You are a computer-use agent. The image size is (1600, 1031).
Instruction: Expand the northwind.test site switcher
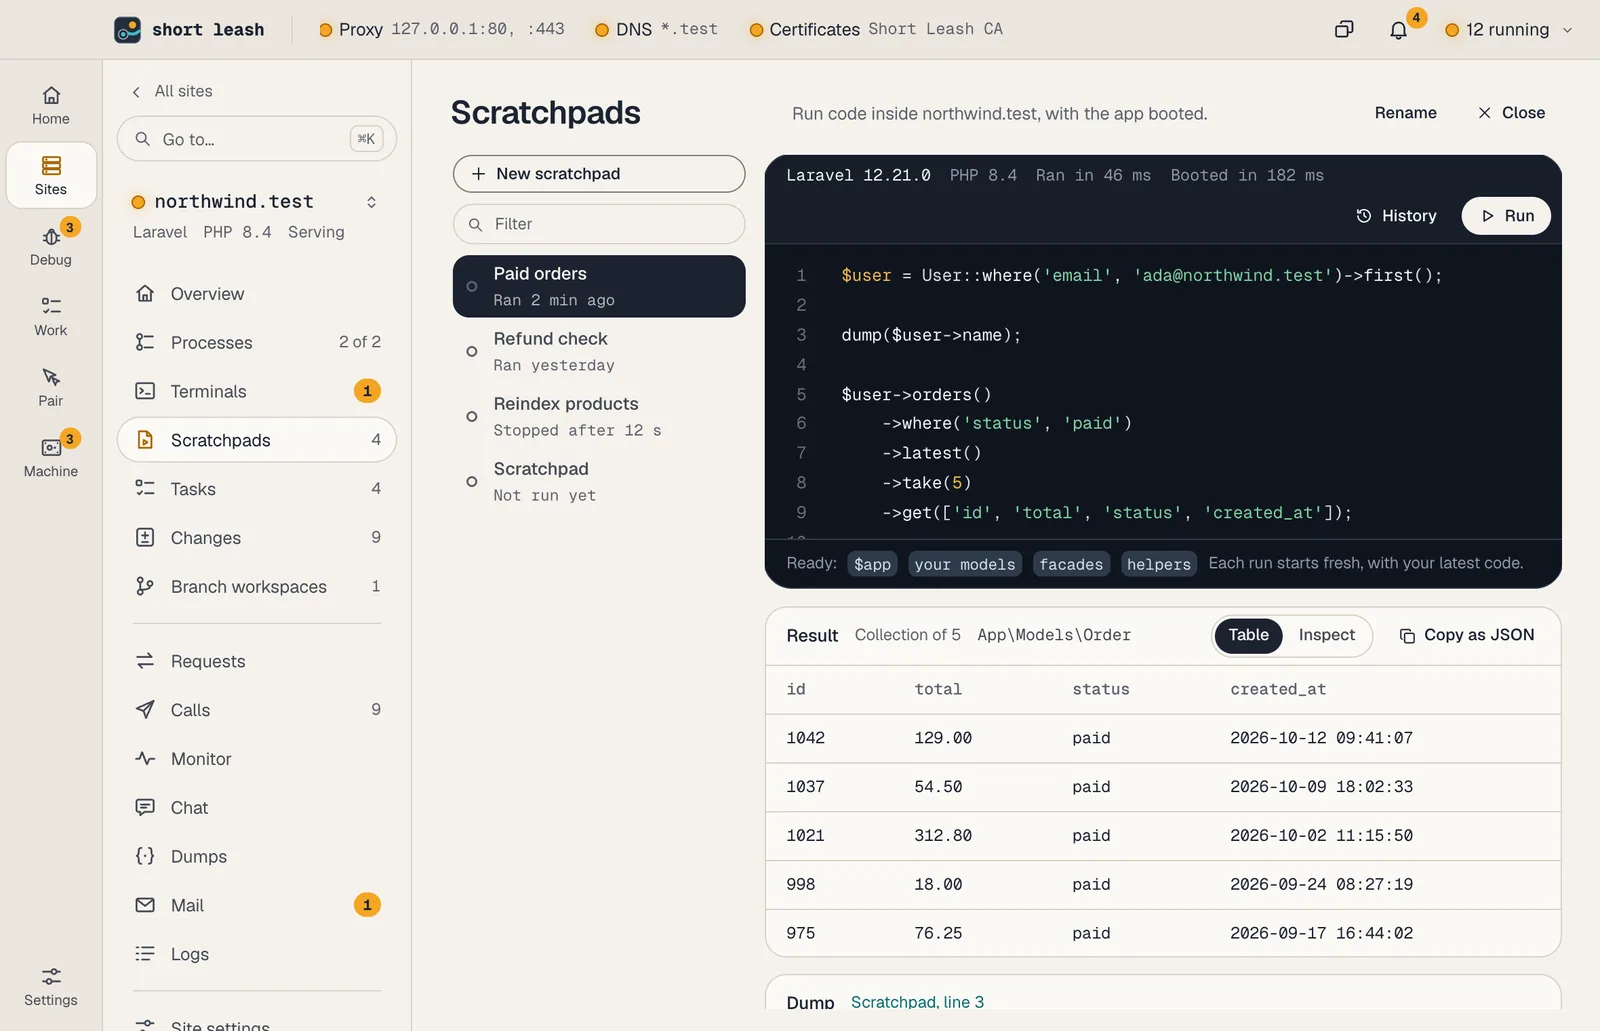point(371,202)
